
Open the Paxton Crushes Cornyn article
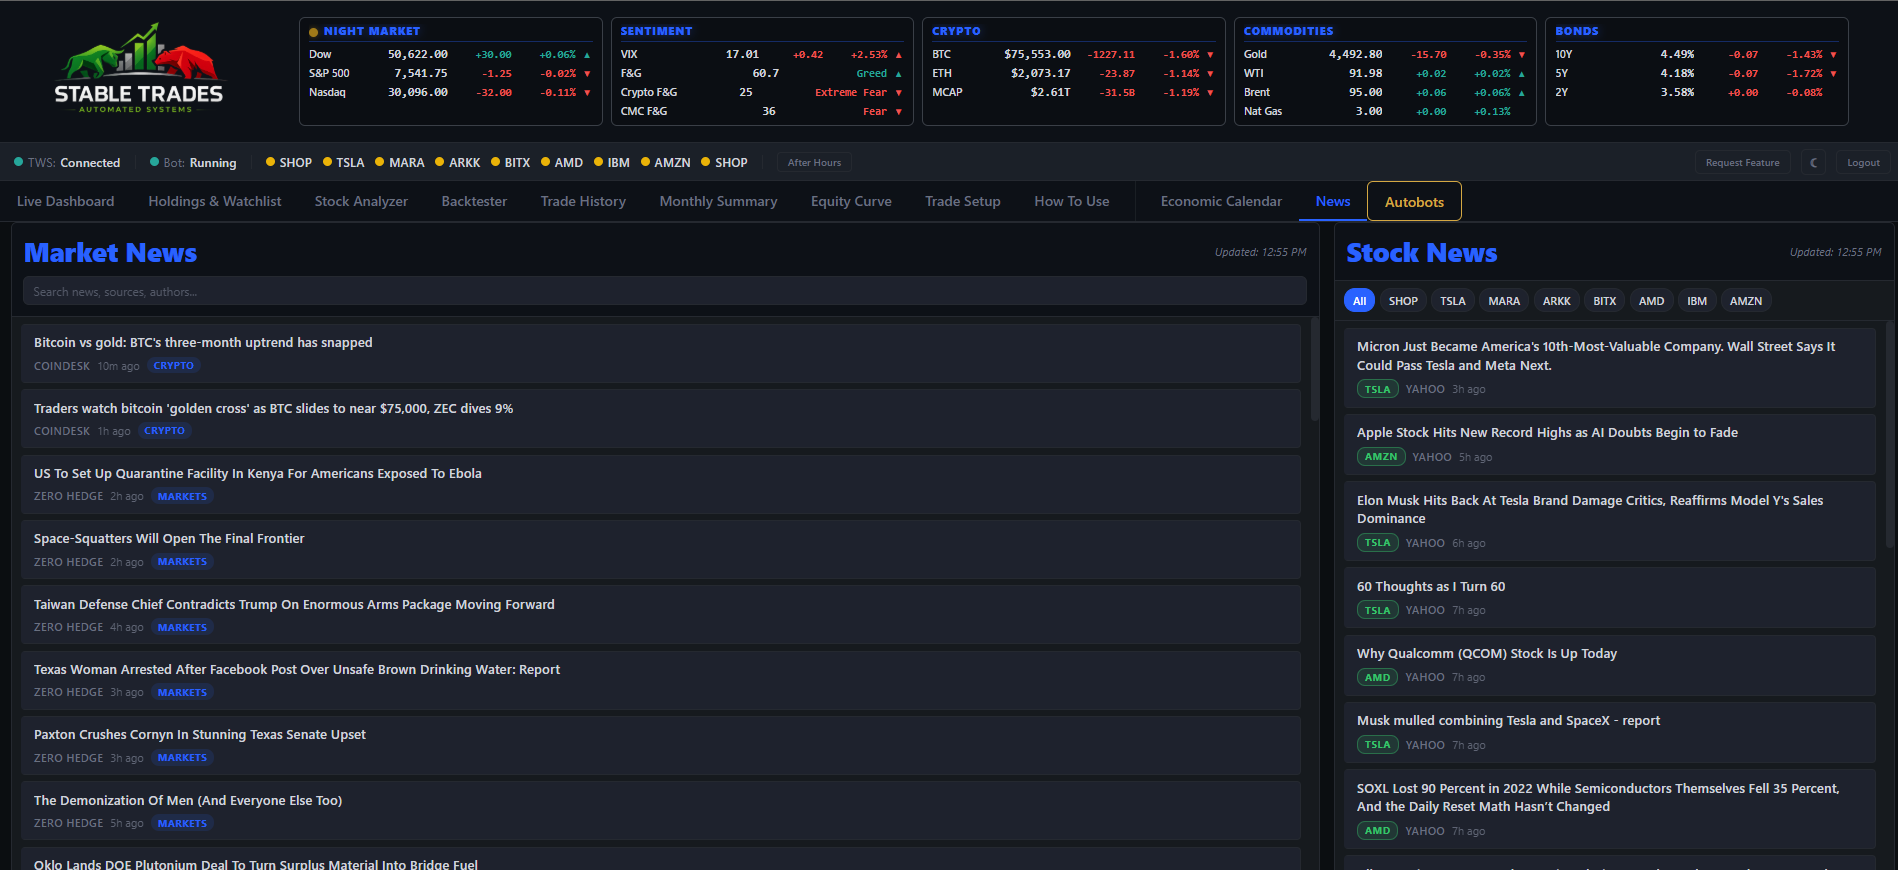pos(661,745)
